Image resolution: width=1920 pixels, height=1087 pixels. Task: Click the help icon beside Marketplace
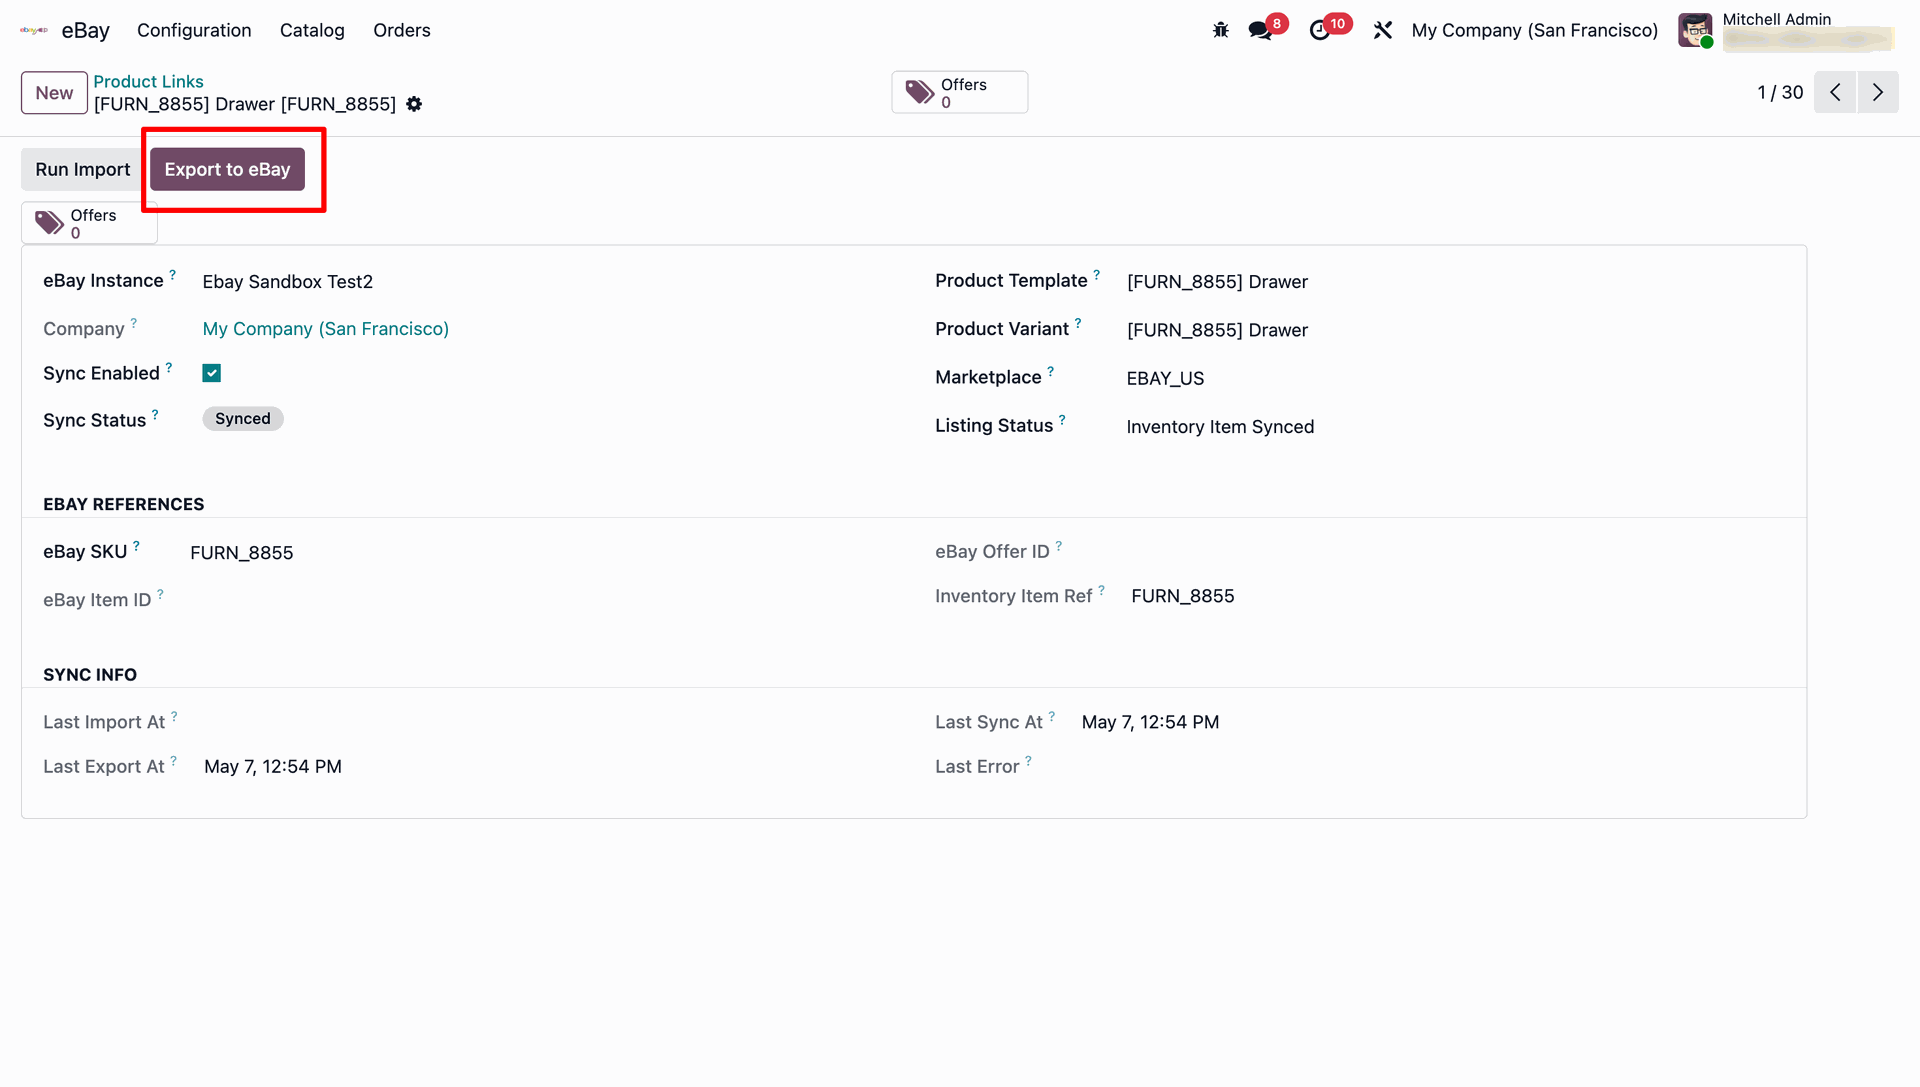coord(1050,371)
